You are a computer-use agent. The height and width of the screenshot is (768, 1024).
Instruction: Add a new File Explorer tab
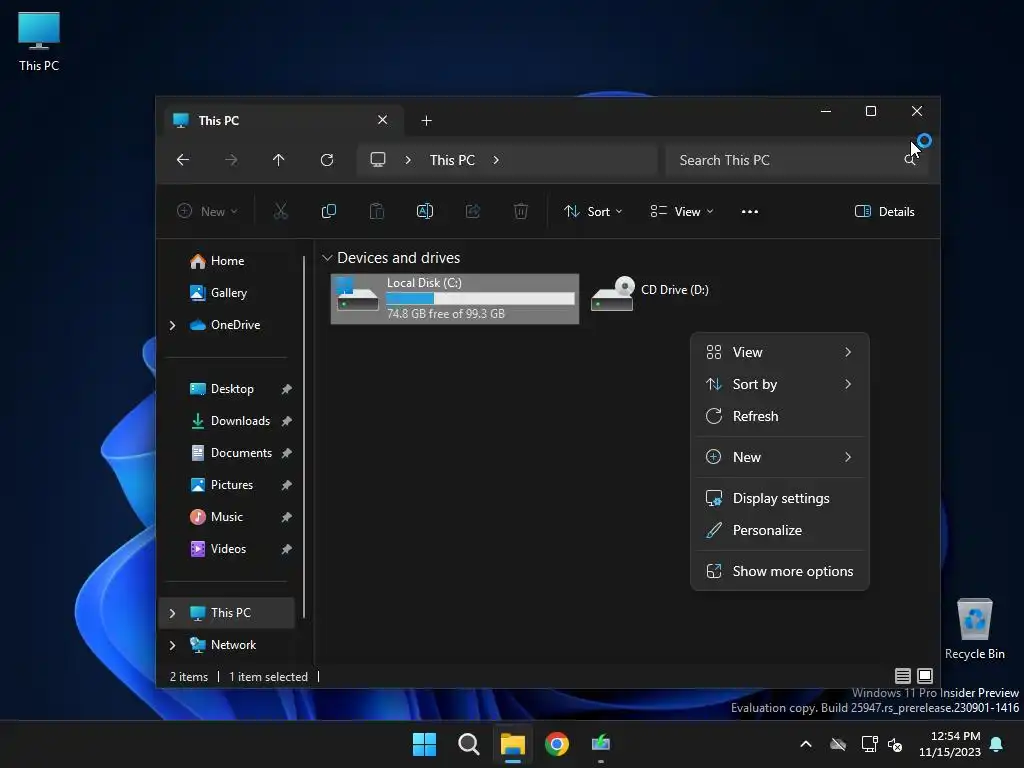point(426,121)
